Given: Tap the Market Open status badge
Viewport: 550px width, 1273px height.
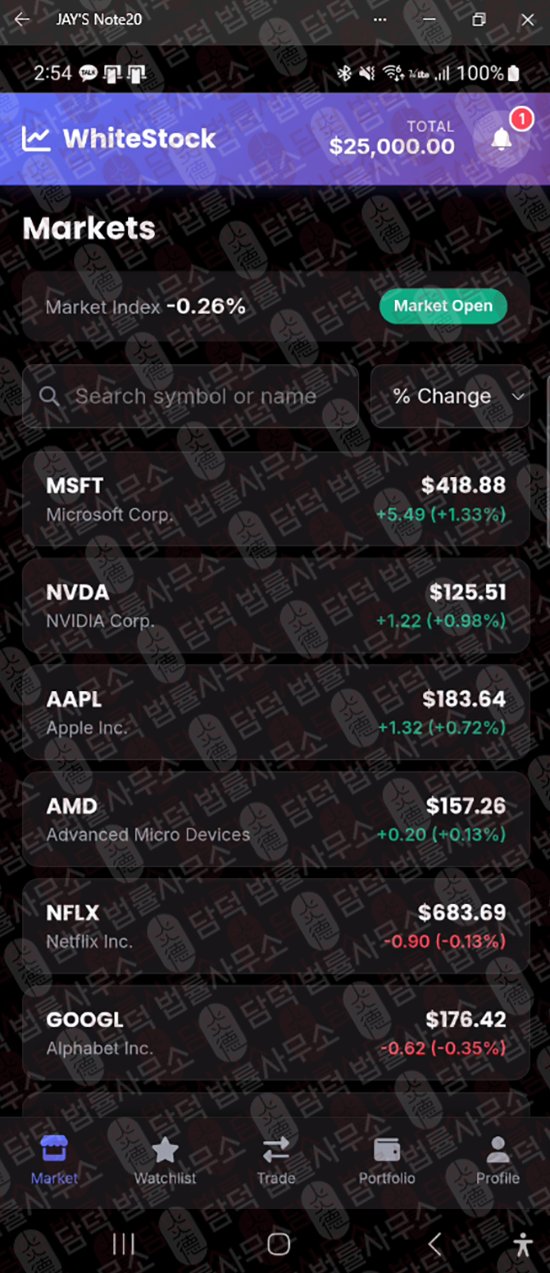Looking at the screenshot, I should [x=443, y=306].
